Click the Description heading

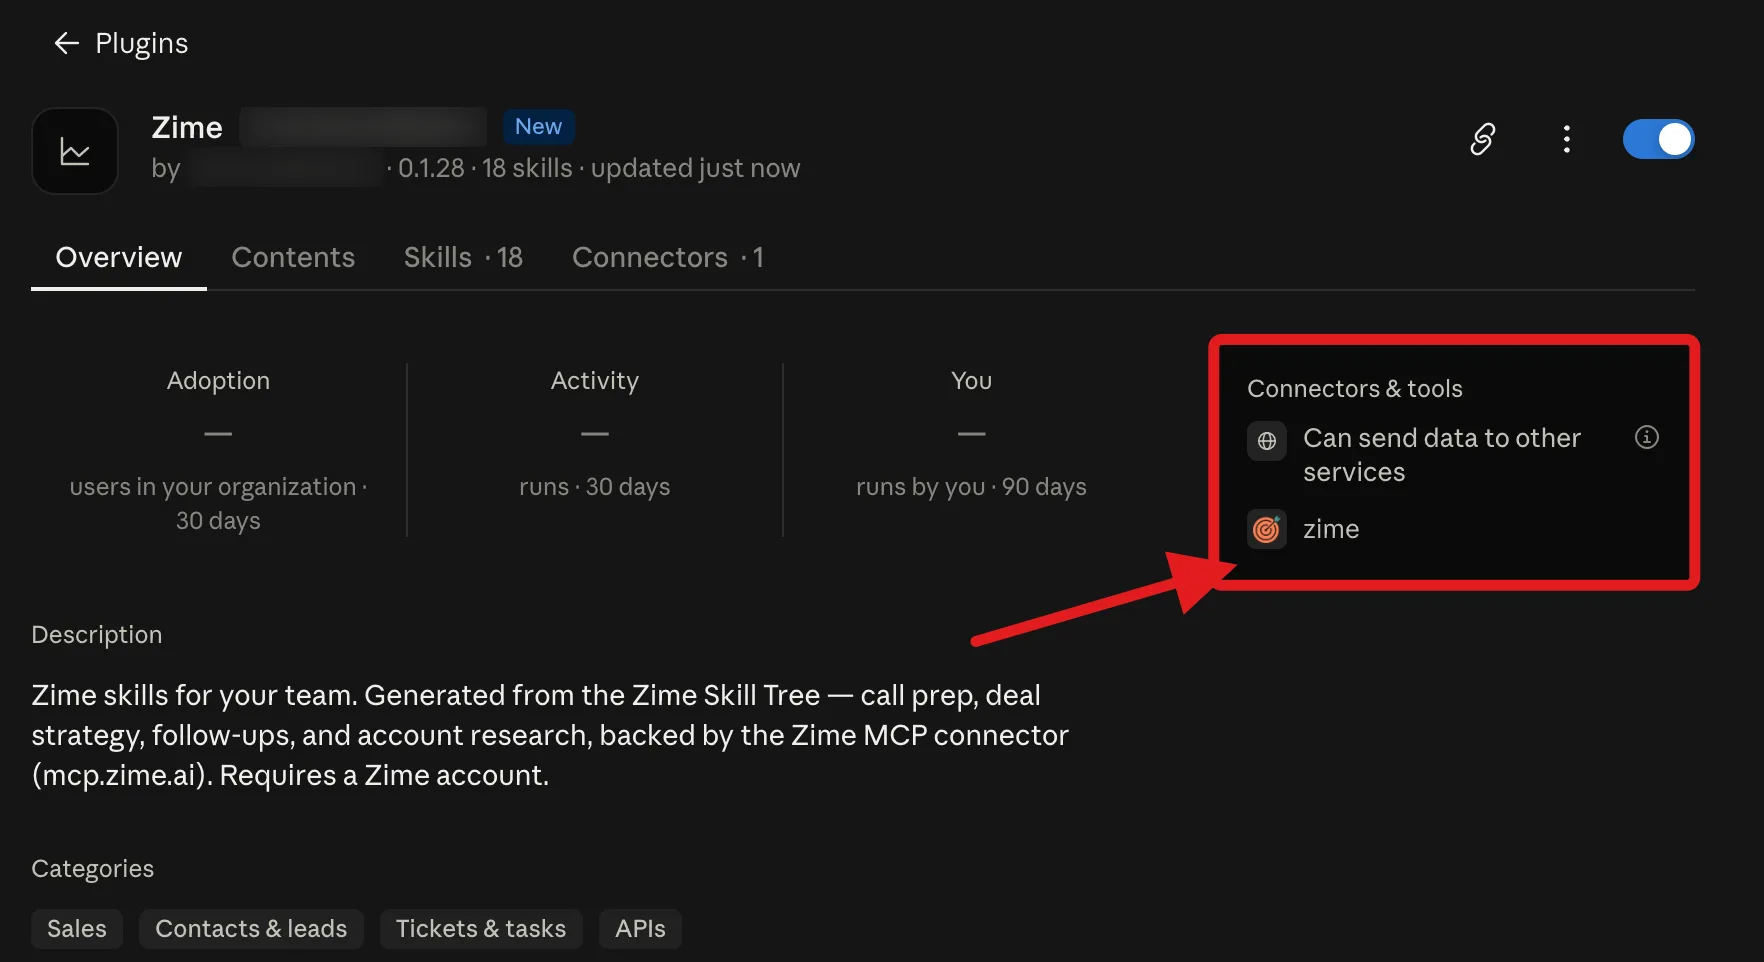[97, 635]
